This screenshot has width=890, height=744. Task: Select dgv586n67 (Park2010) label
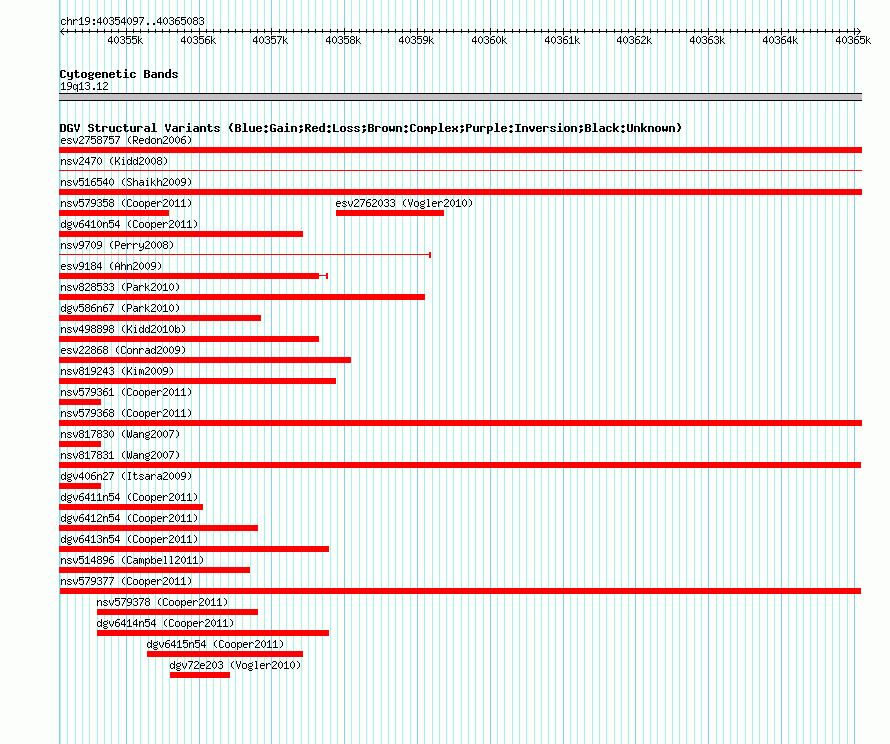tap(120, 308)
